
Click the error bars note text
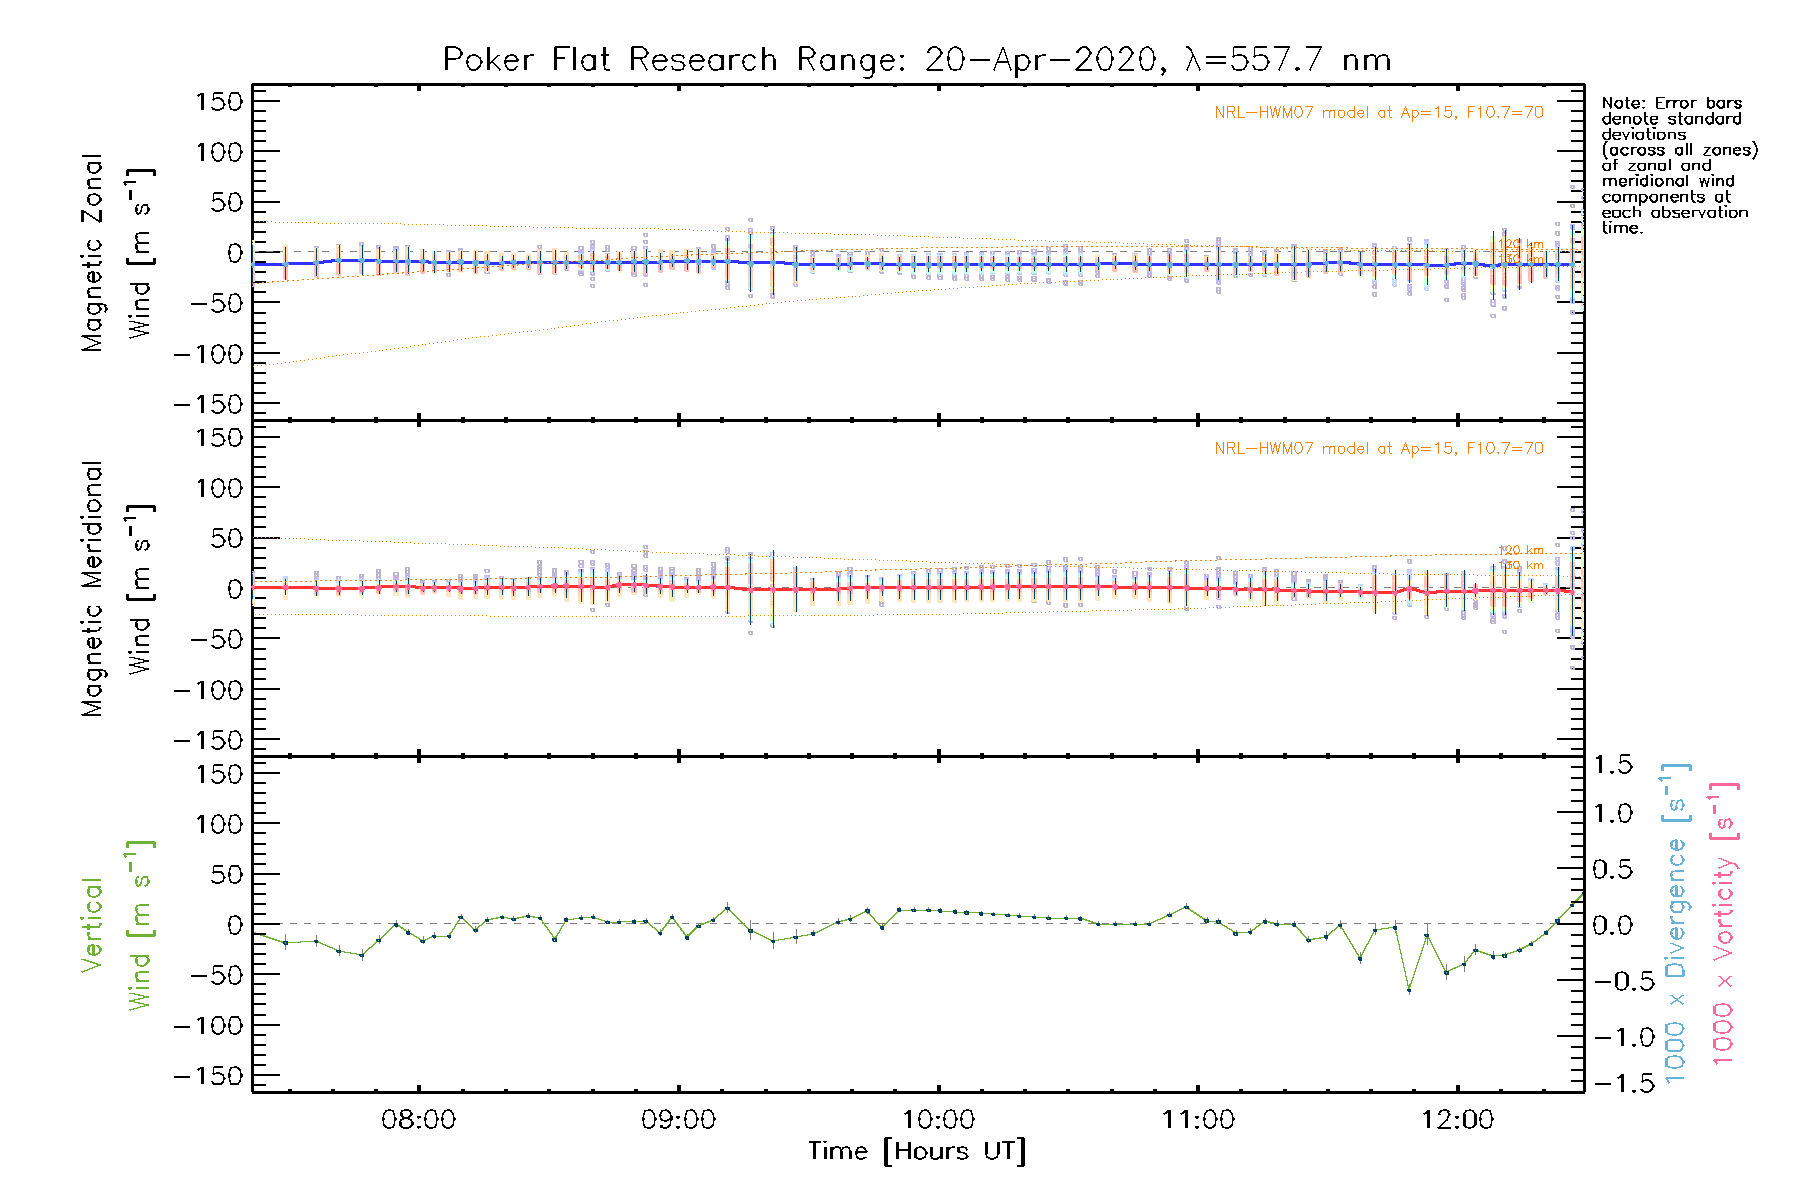[1679, 165]
